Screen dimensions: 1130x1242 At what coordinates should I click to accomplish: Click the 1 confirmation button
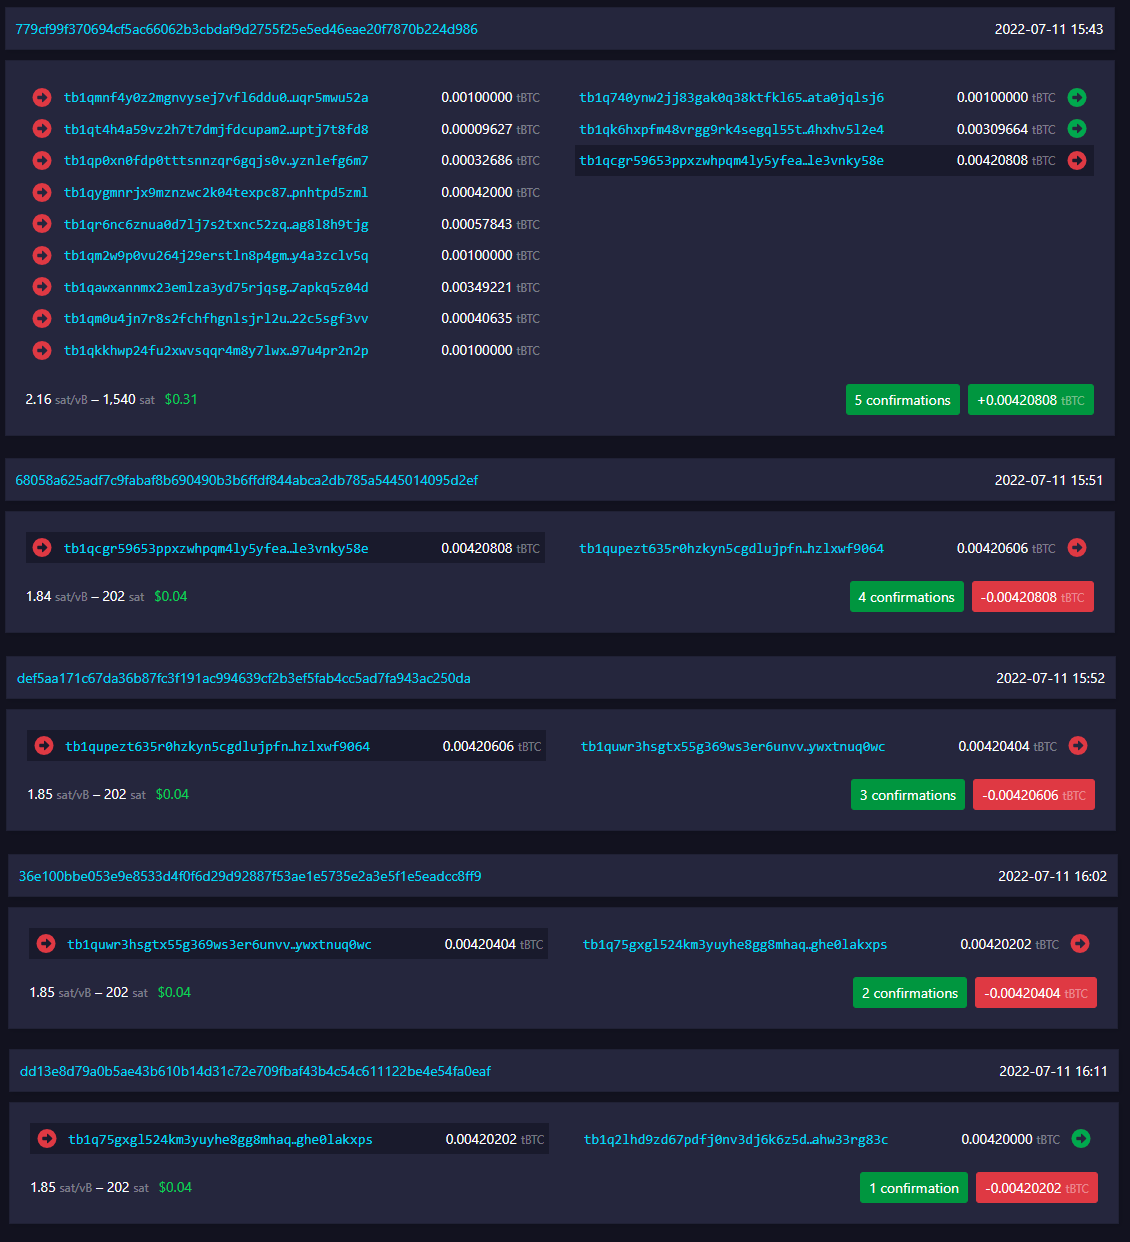(x=913, y=1187)
